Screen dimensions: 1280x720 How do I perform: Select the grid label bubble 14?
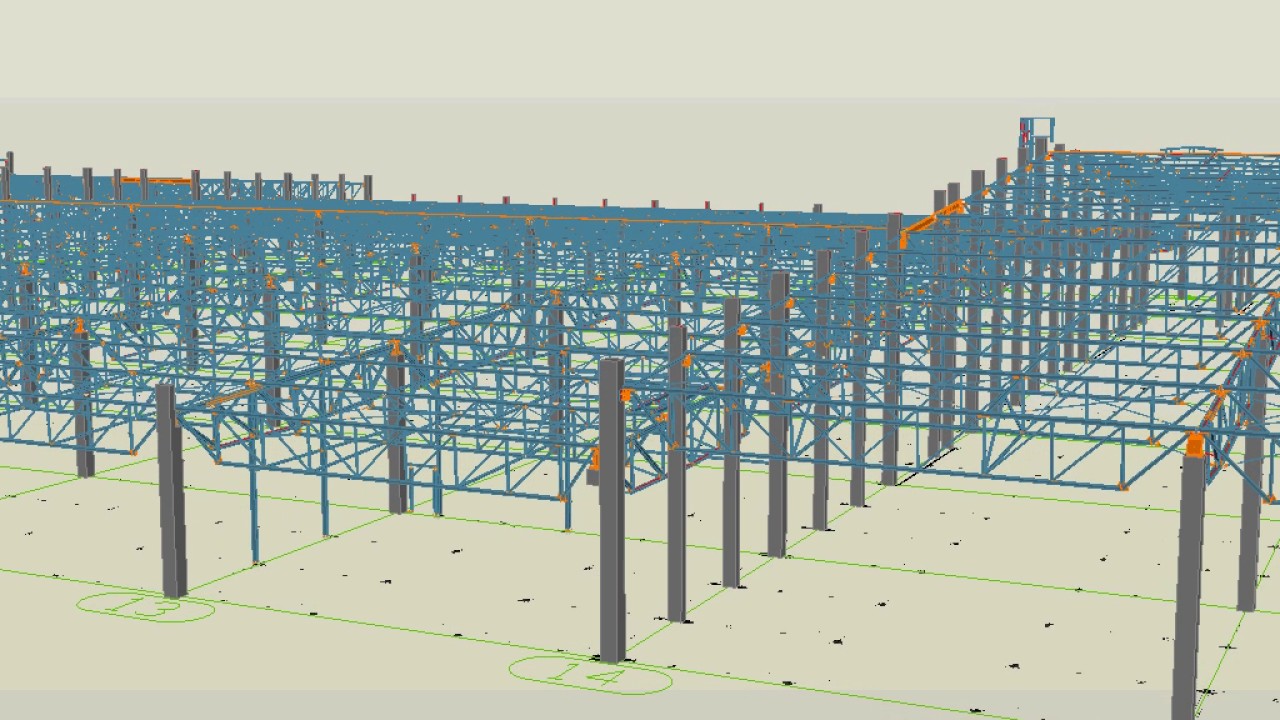tap(590, 676)
